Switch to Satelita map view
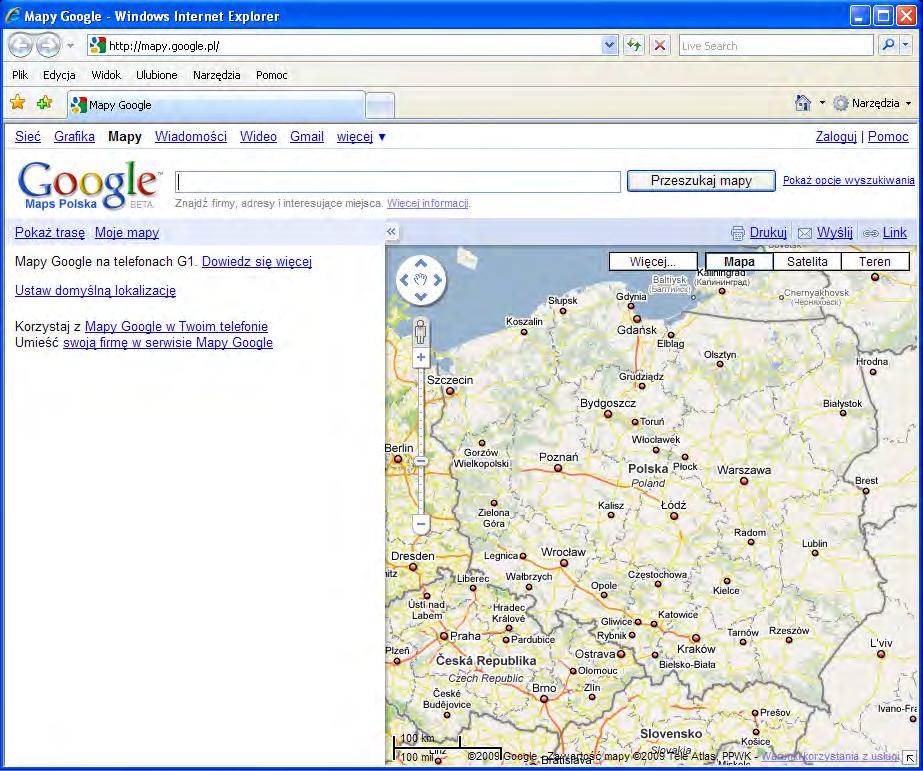This screenshot has width=923, height=771. pos(807,261)
